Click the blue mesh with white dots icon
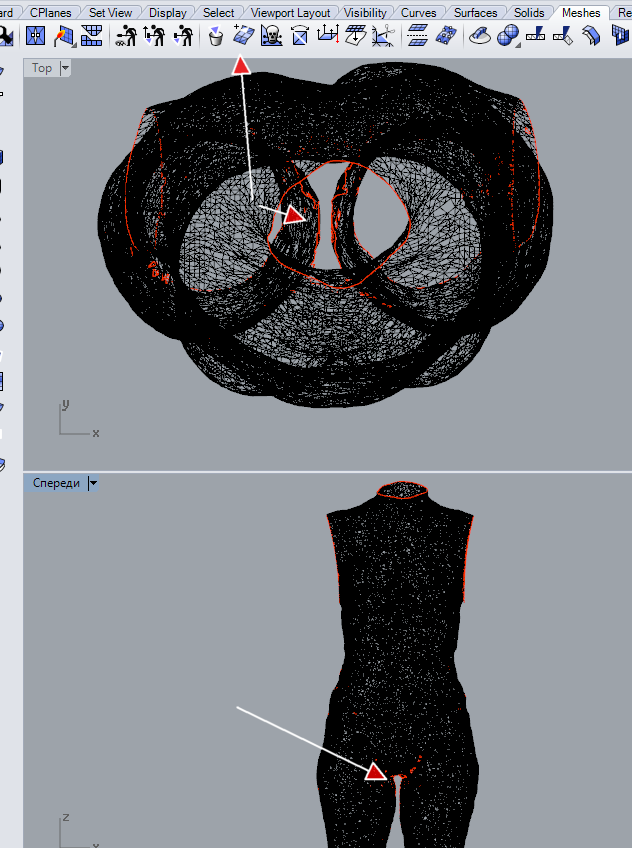The width and height of the screenshot is (632, 848). pyautogui.click(x=445, y=36)
